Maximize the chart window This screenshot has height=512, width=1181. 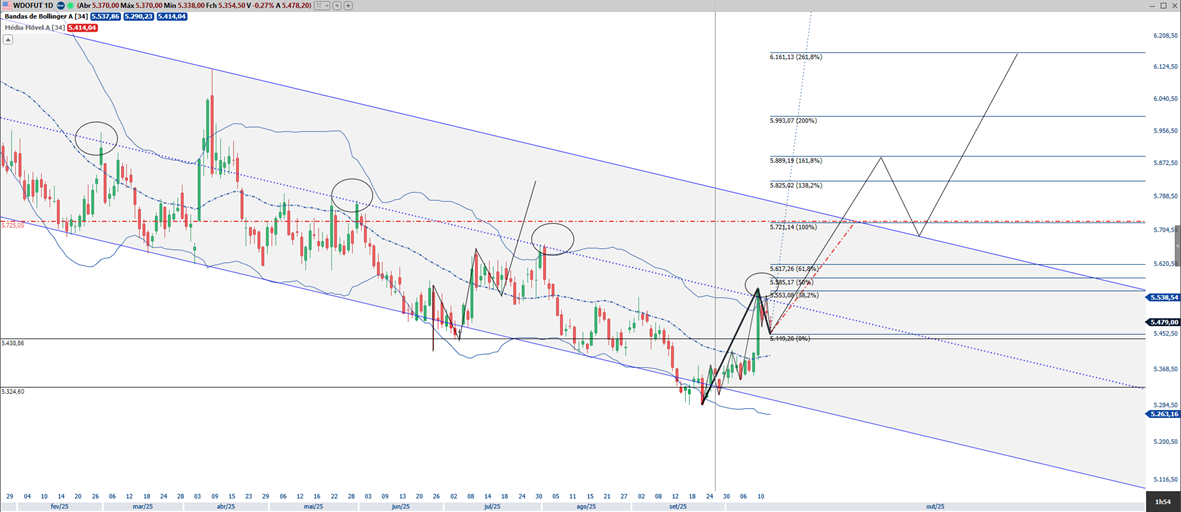click(x=1161, y=5)
